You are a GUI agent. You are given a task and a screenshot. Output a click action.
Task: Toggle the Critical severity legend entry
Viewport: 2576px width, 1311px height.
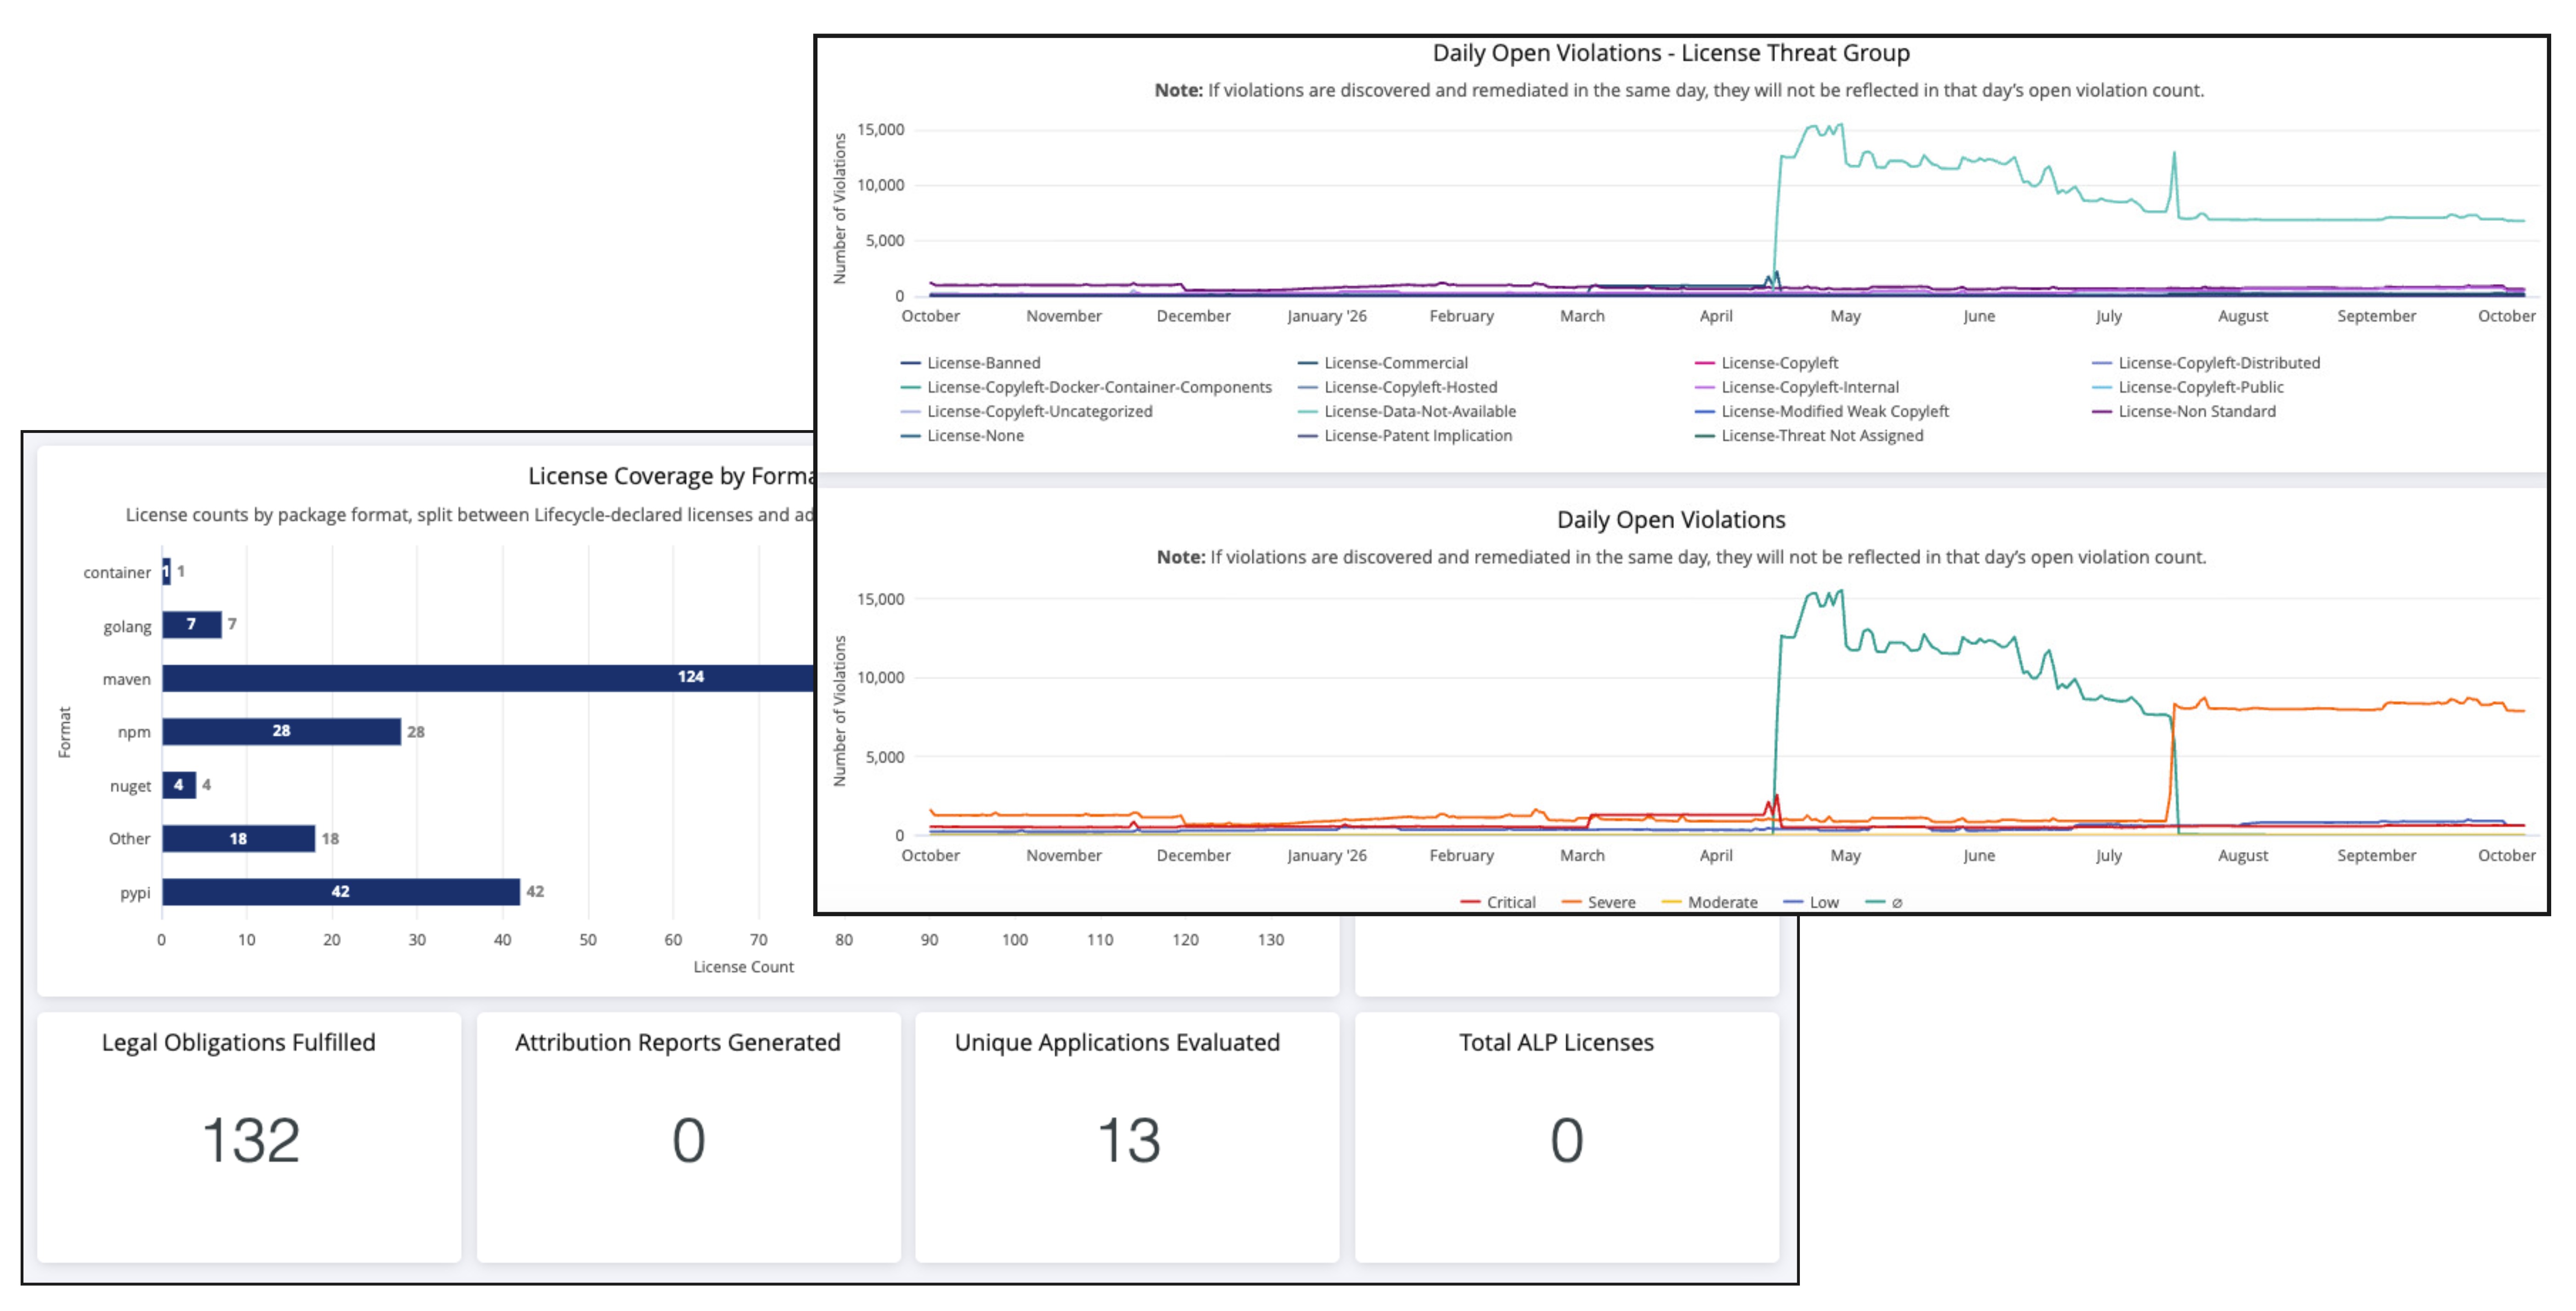pos(1498,902)
